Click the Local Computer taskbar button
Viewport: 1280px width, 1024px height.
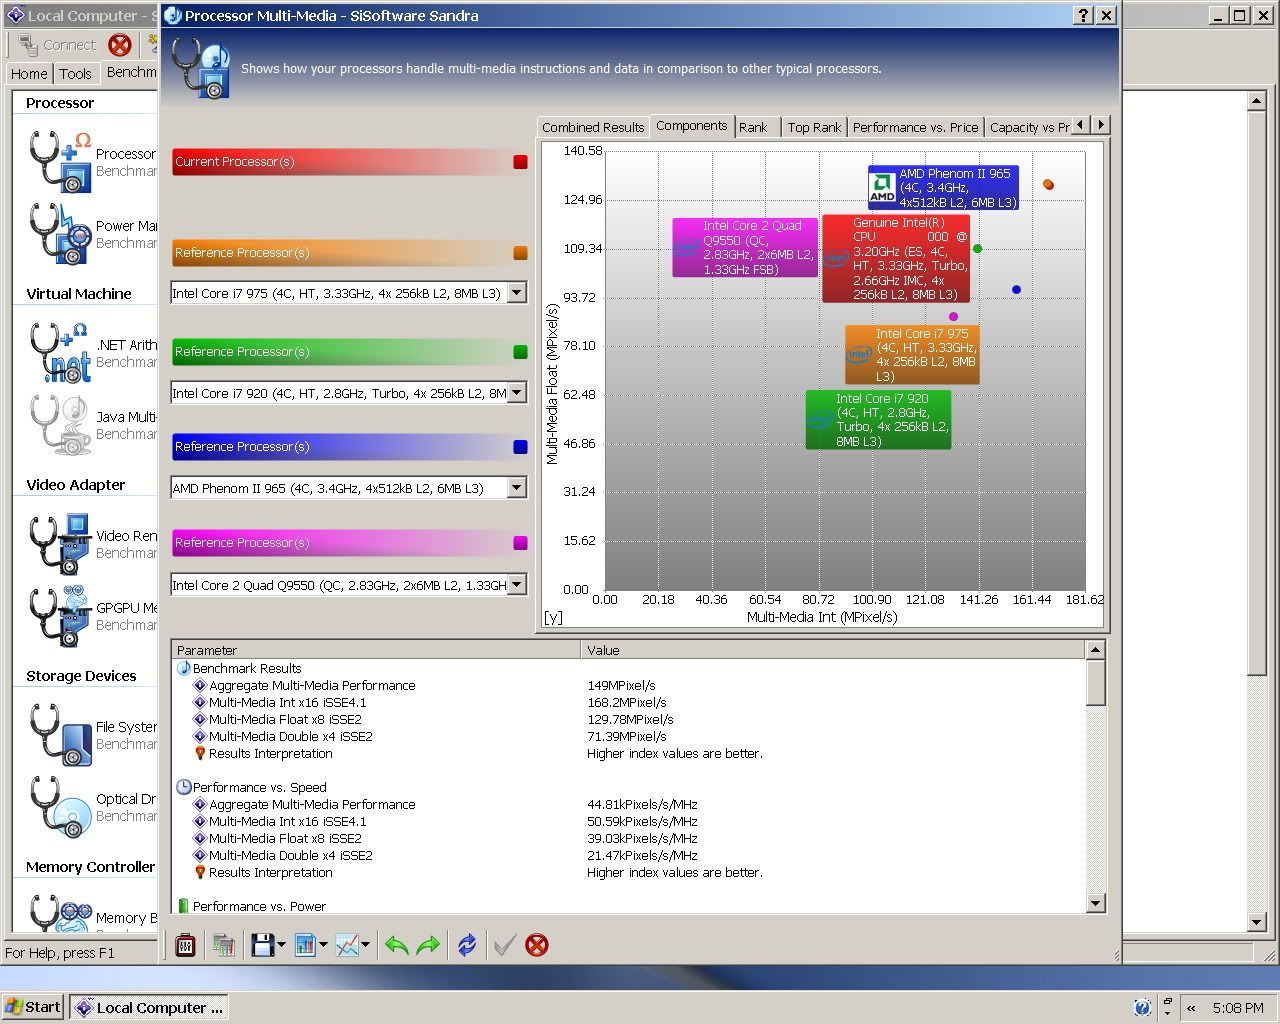point(149,1007)
